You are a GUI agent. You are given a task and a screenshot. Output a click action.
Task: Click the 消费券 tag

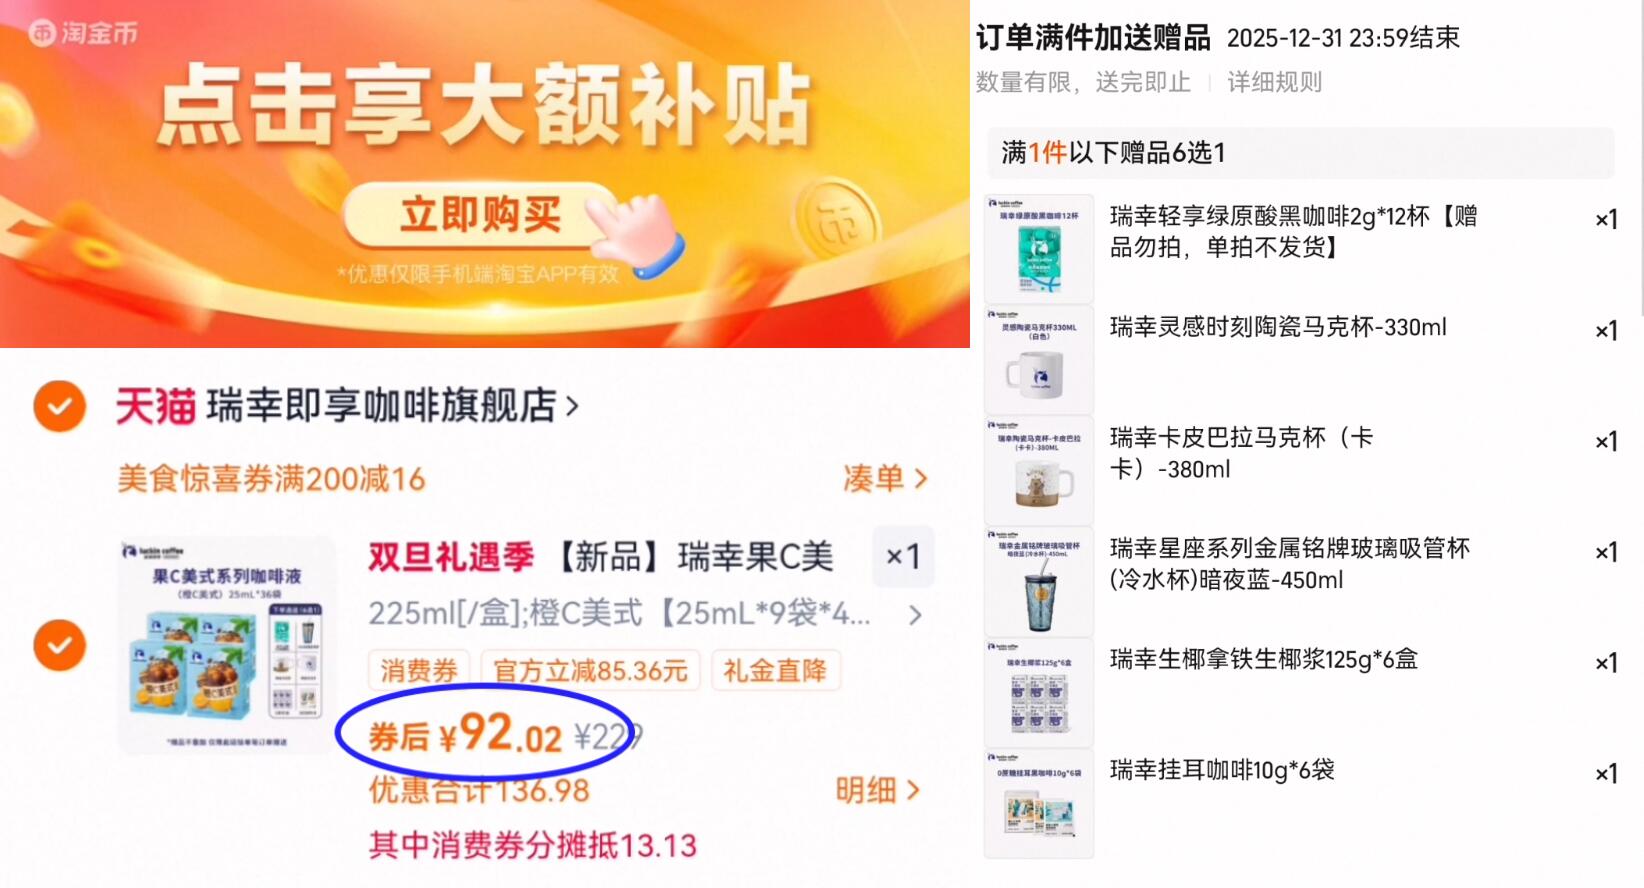[419, 670]
